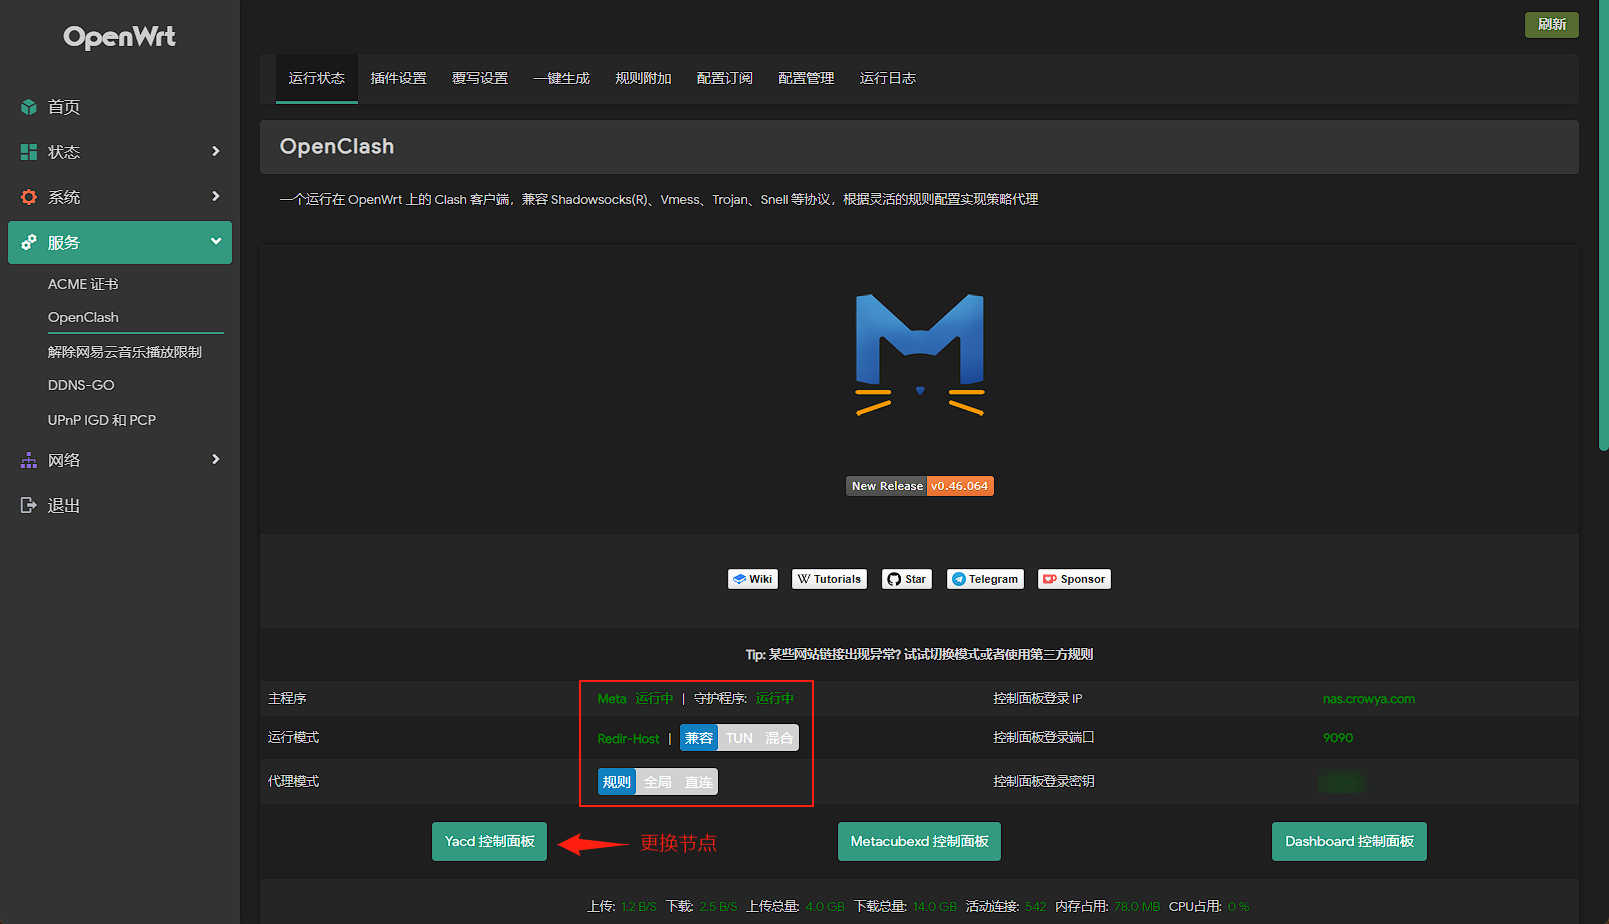
Task: Click the Redir-Host mode text
Action: point(628,739)
